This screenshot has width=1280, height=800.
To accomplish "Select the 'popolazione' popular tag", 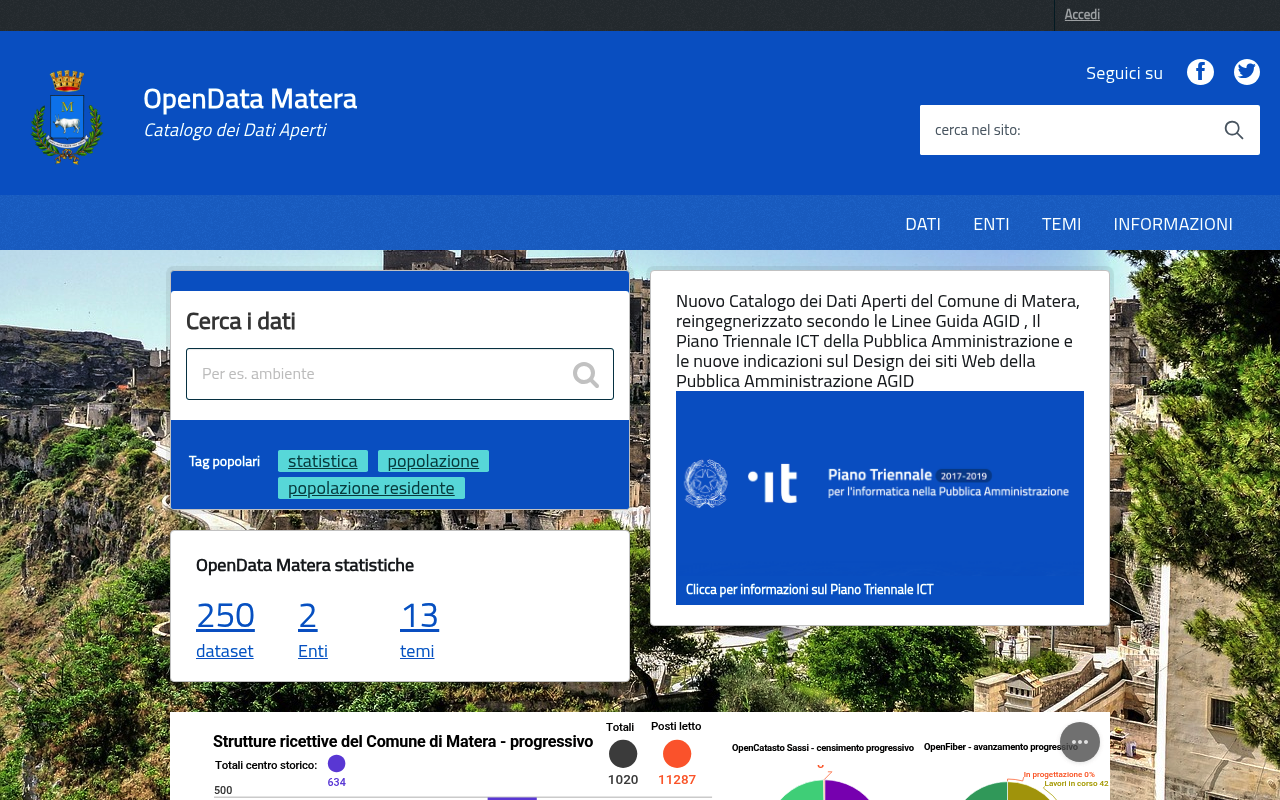I will [x=433, y=461].
